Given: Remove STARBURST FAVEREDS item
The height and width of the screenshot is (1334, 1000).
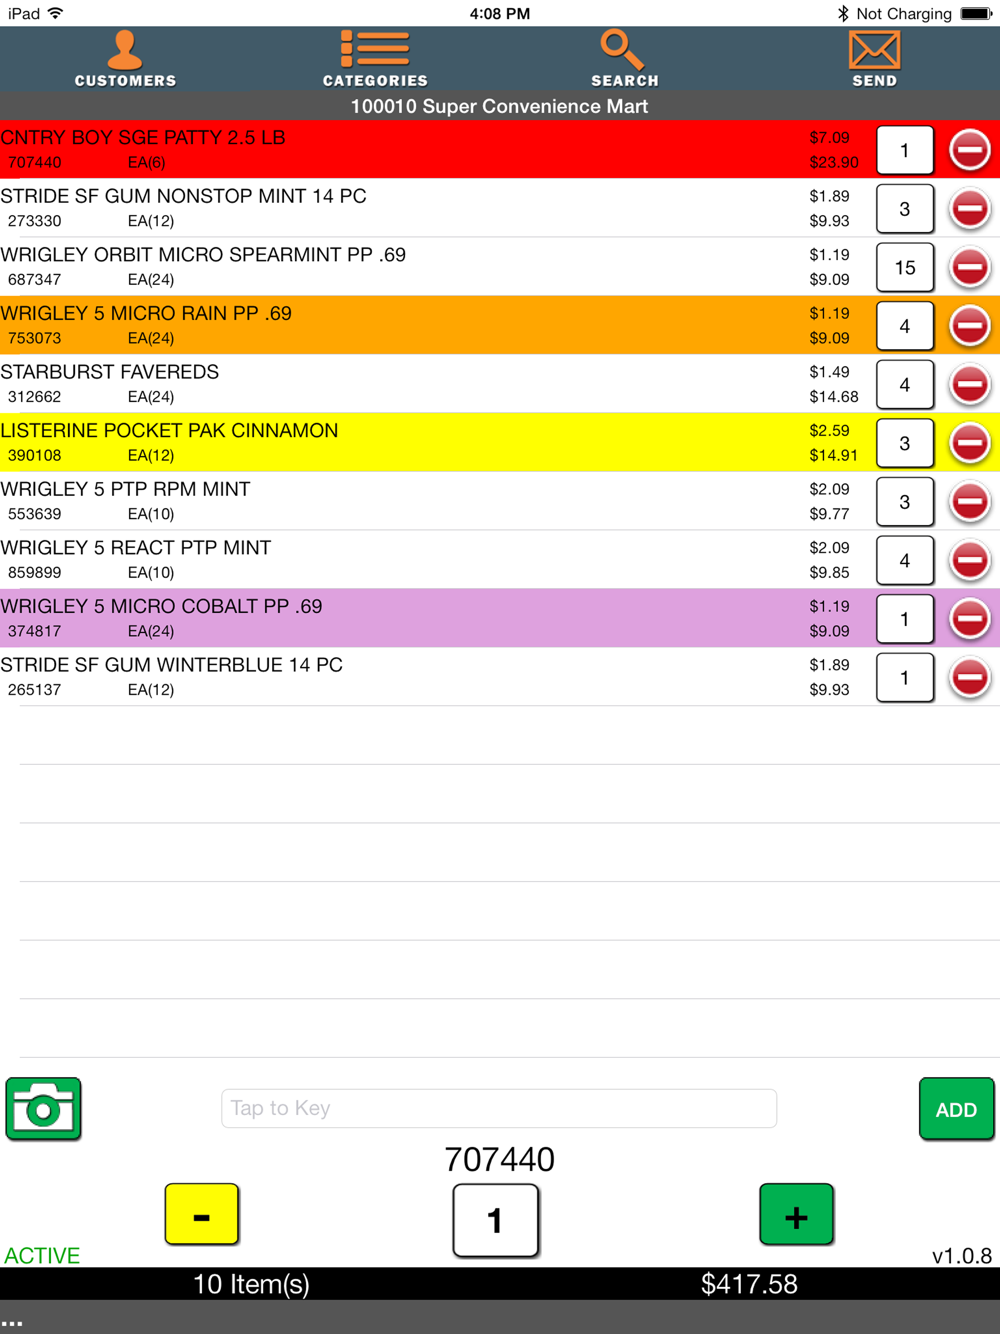Looking at the screenshot, I should 969,384.
